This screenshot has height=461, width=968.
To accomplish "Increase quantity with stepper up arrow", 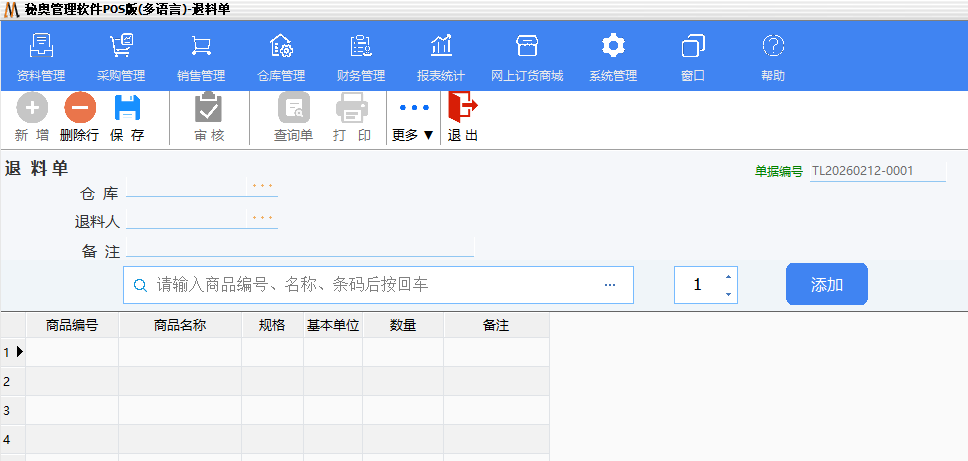I will coord(728,277).
